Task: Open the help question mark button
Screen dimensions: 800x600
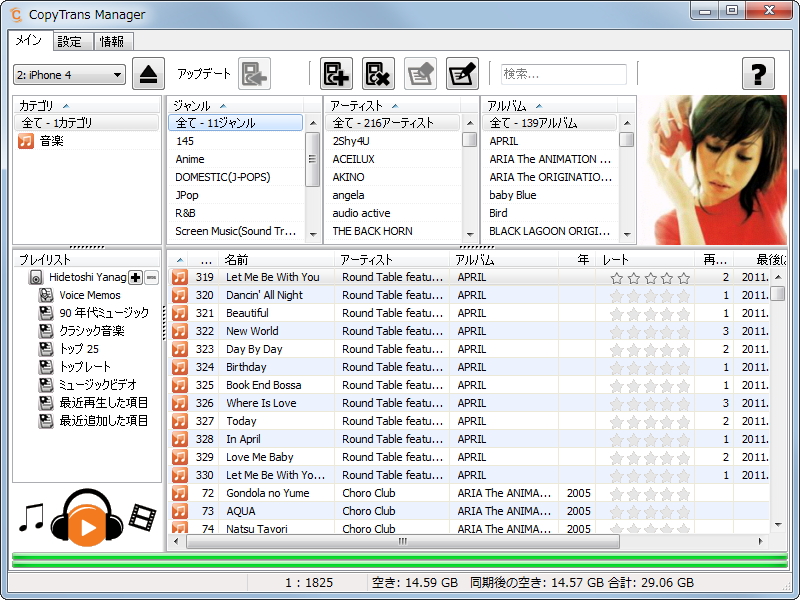Action: click(758, 73)
